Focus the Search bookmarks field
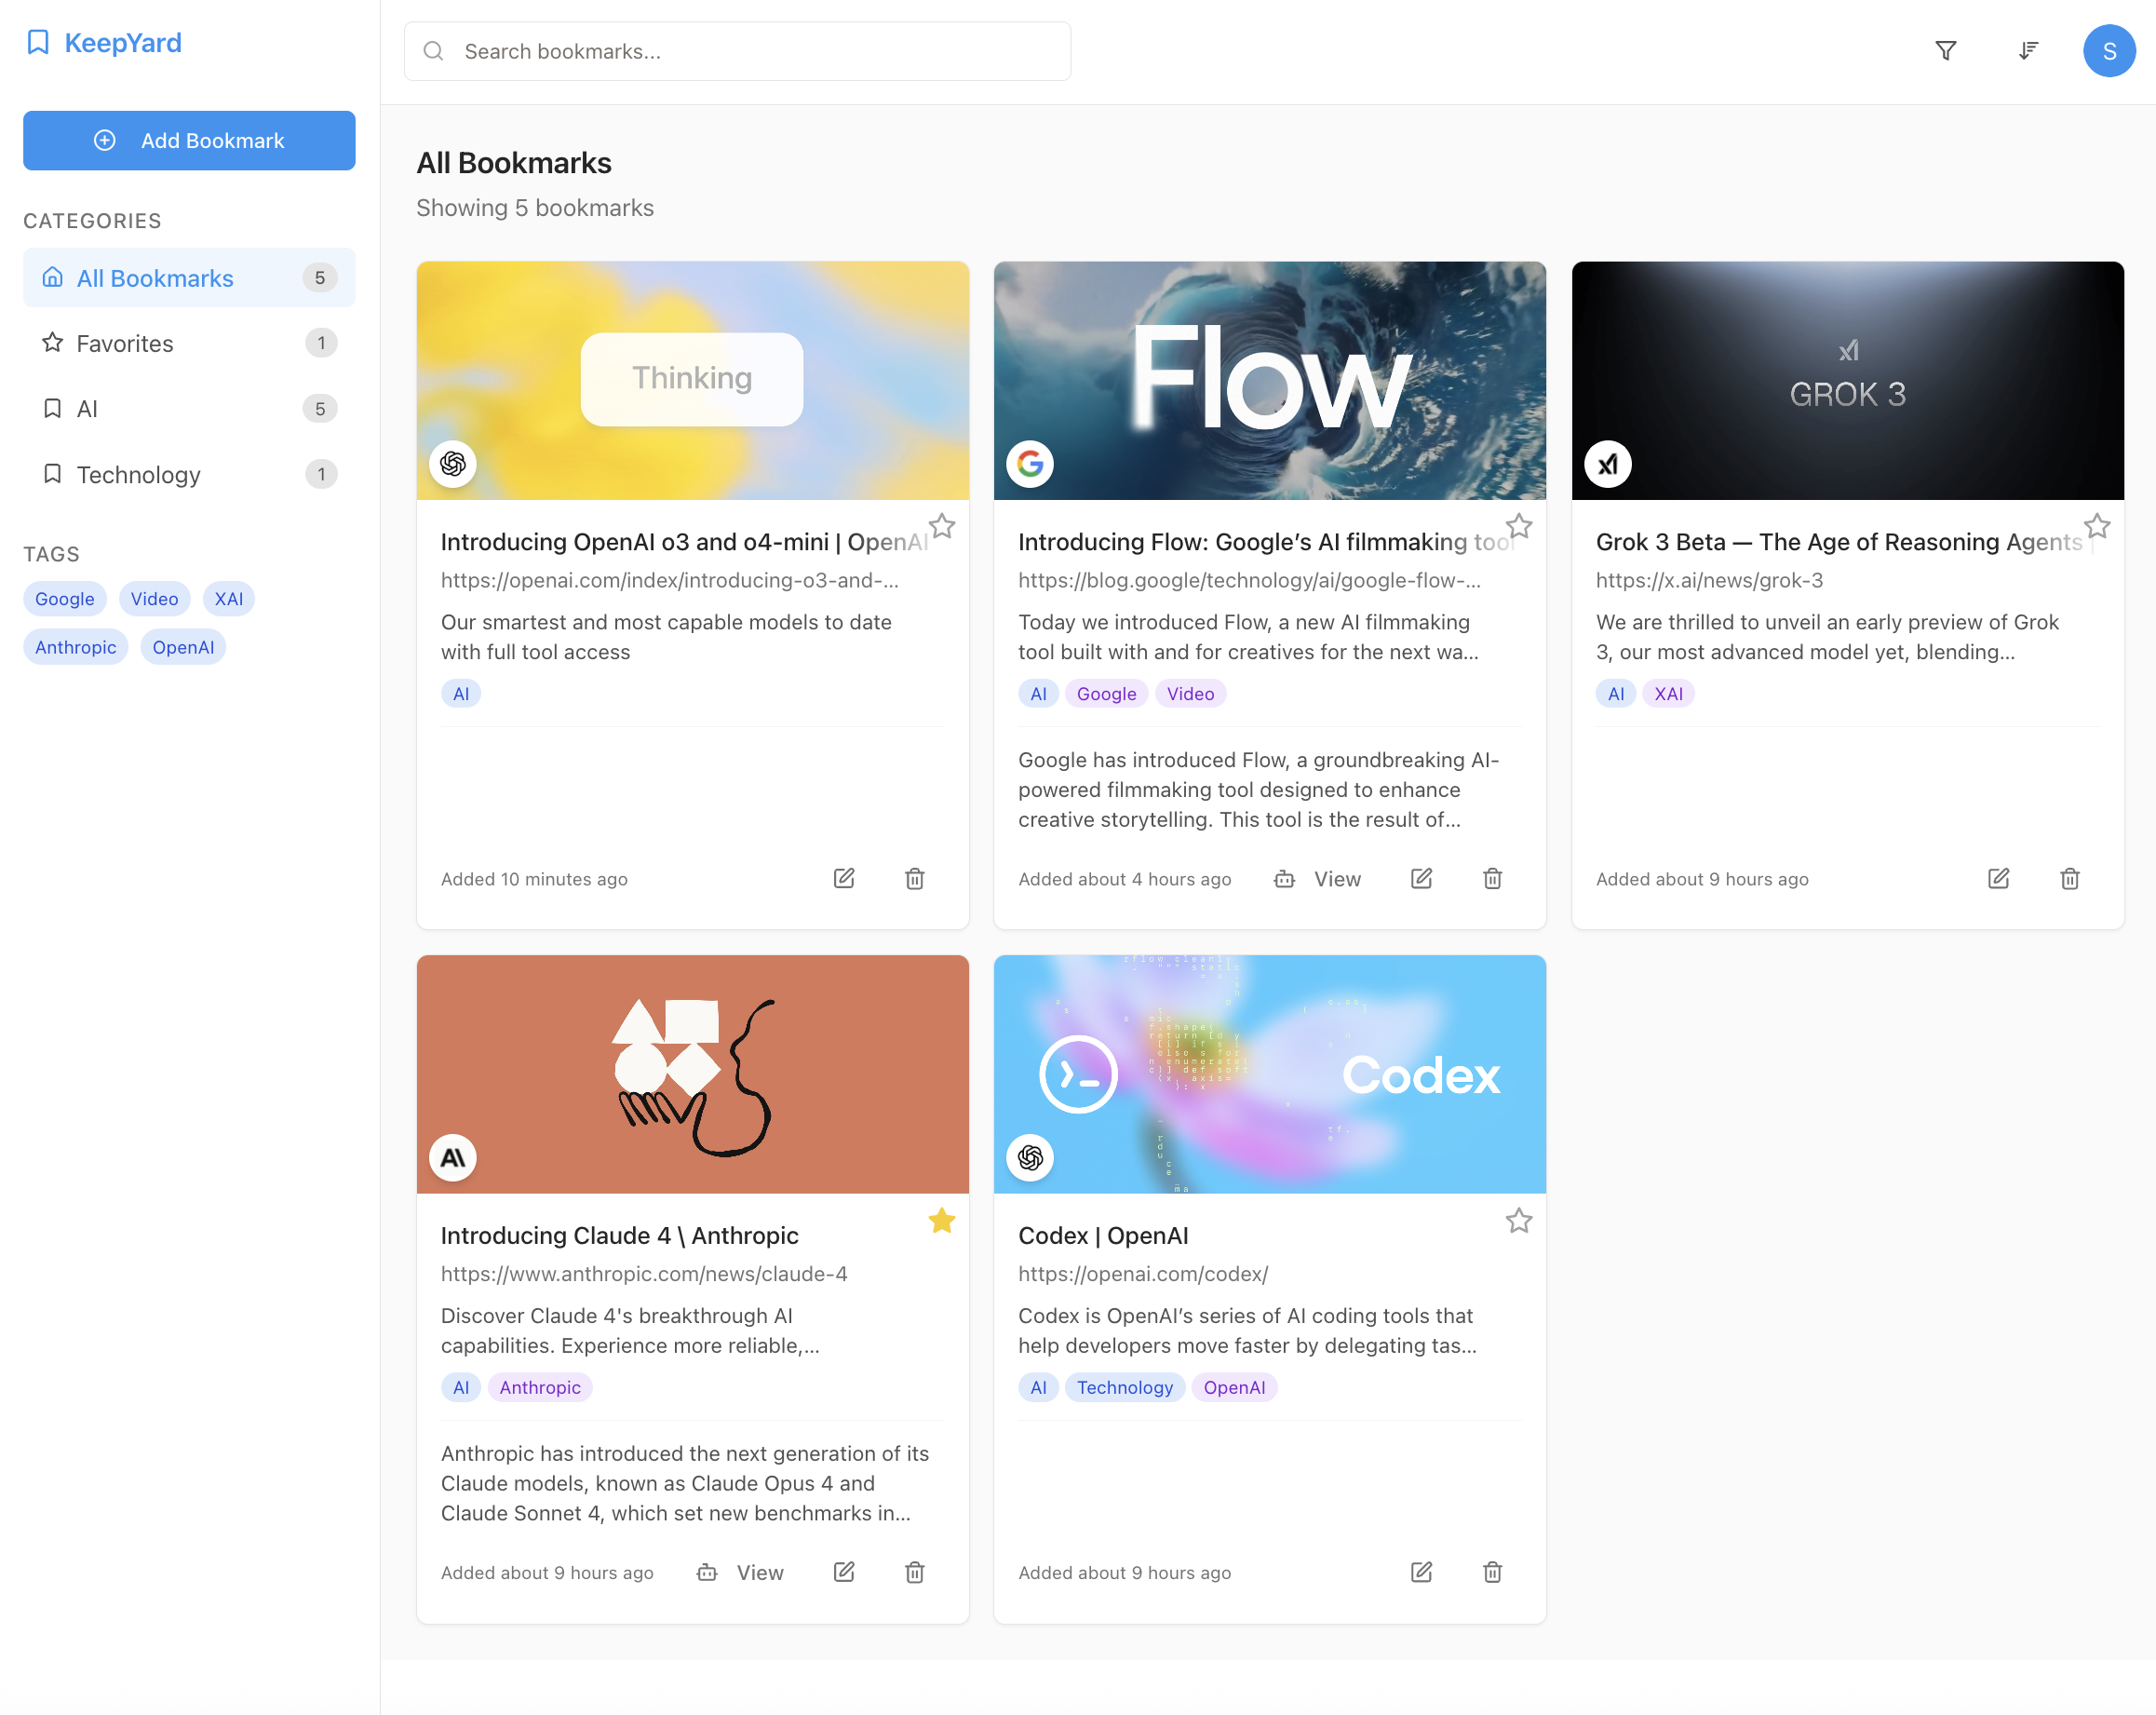Screen dimensions: 2156x1715 (737, 52)
